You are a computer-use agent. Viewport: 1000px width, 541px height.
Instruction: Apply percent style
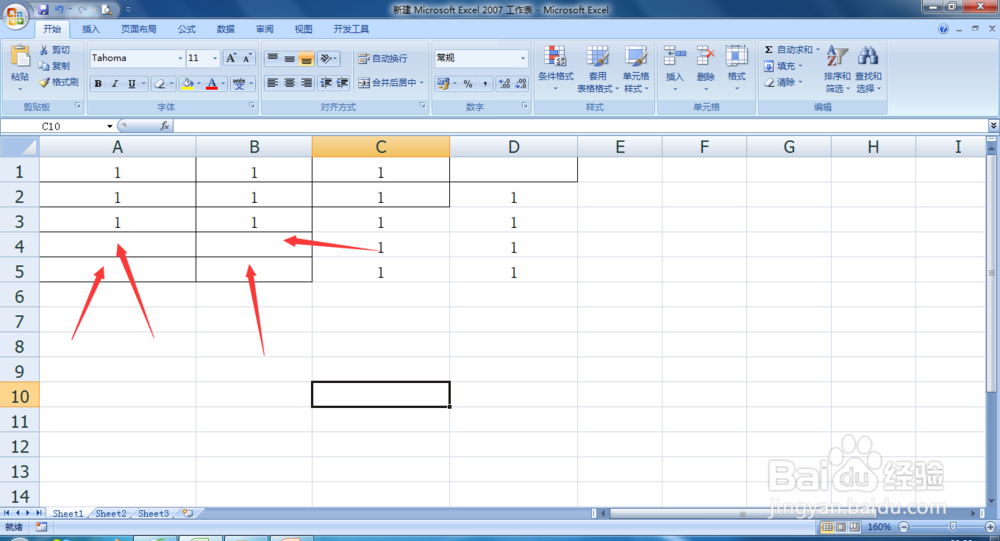tap(468, 84)
